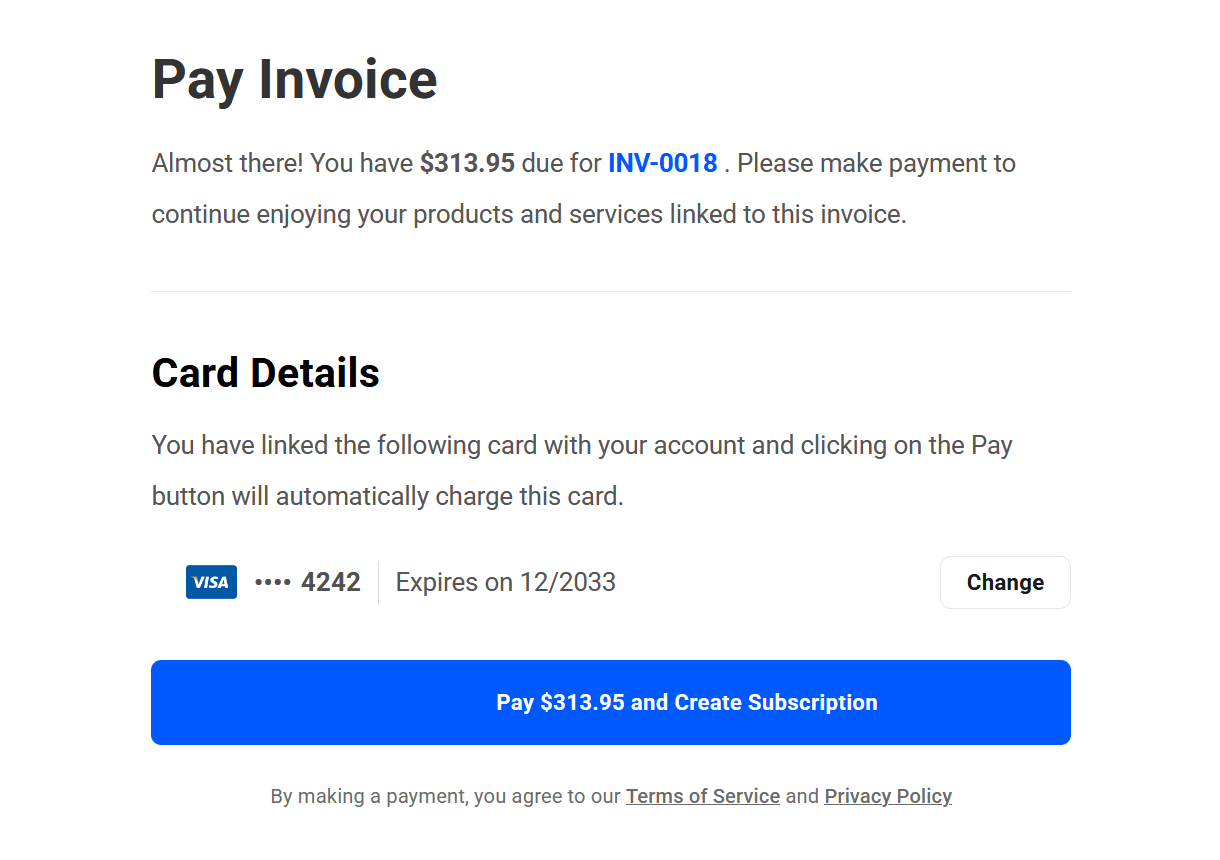Click the horizontal divider under the intro
Image resolution: width=1220 pixels, height=860 pixels.
(x=610, y=292)
